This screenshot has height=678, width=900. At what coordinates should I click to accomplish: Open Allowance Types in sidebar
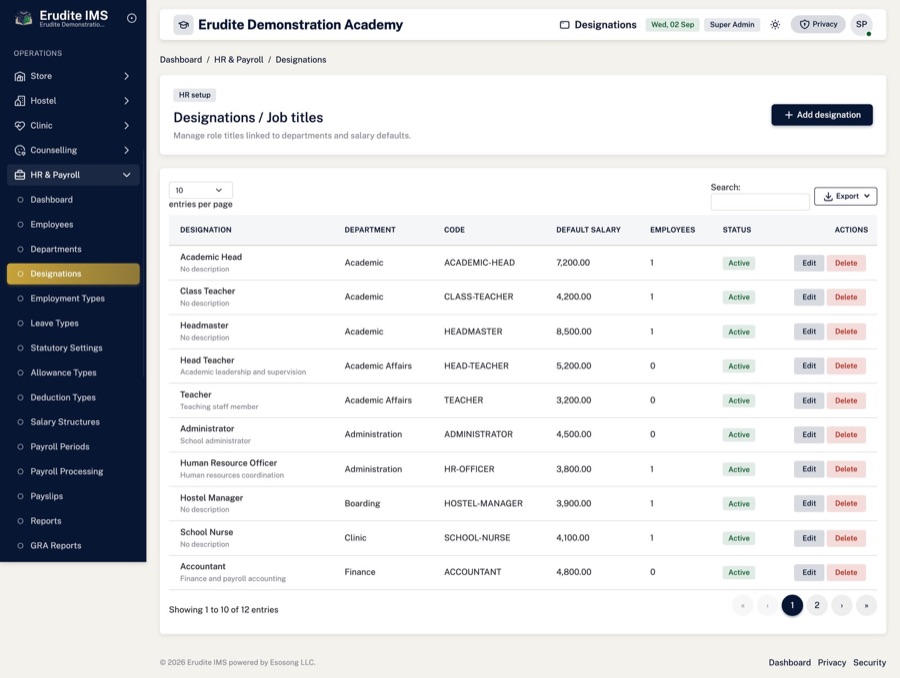click(x=73, y=373)
